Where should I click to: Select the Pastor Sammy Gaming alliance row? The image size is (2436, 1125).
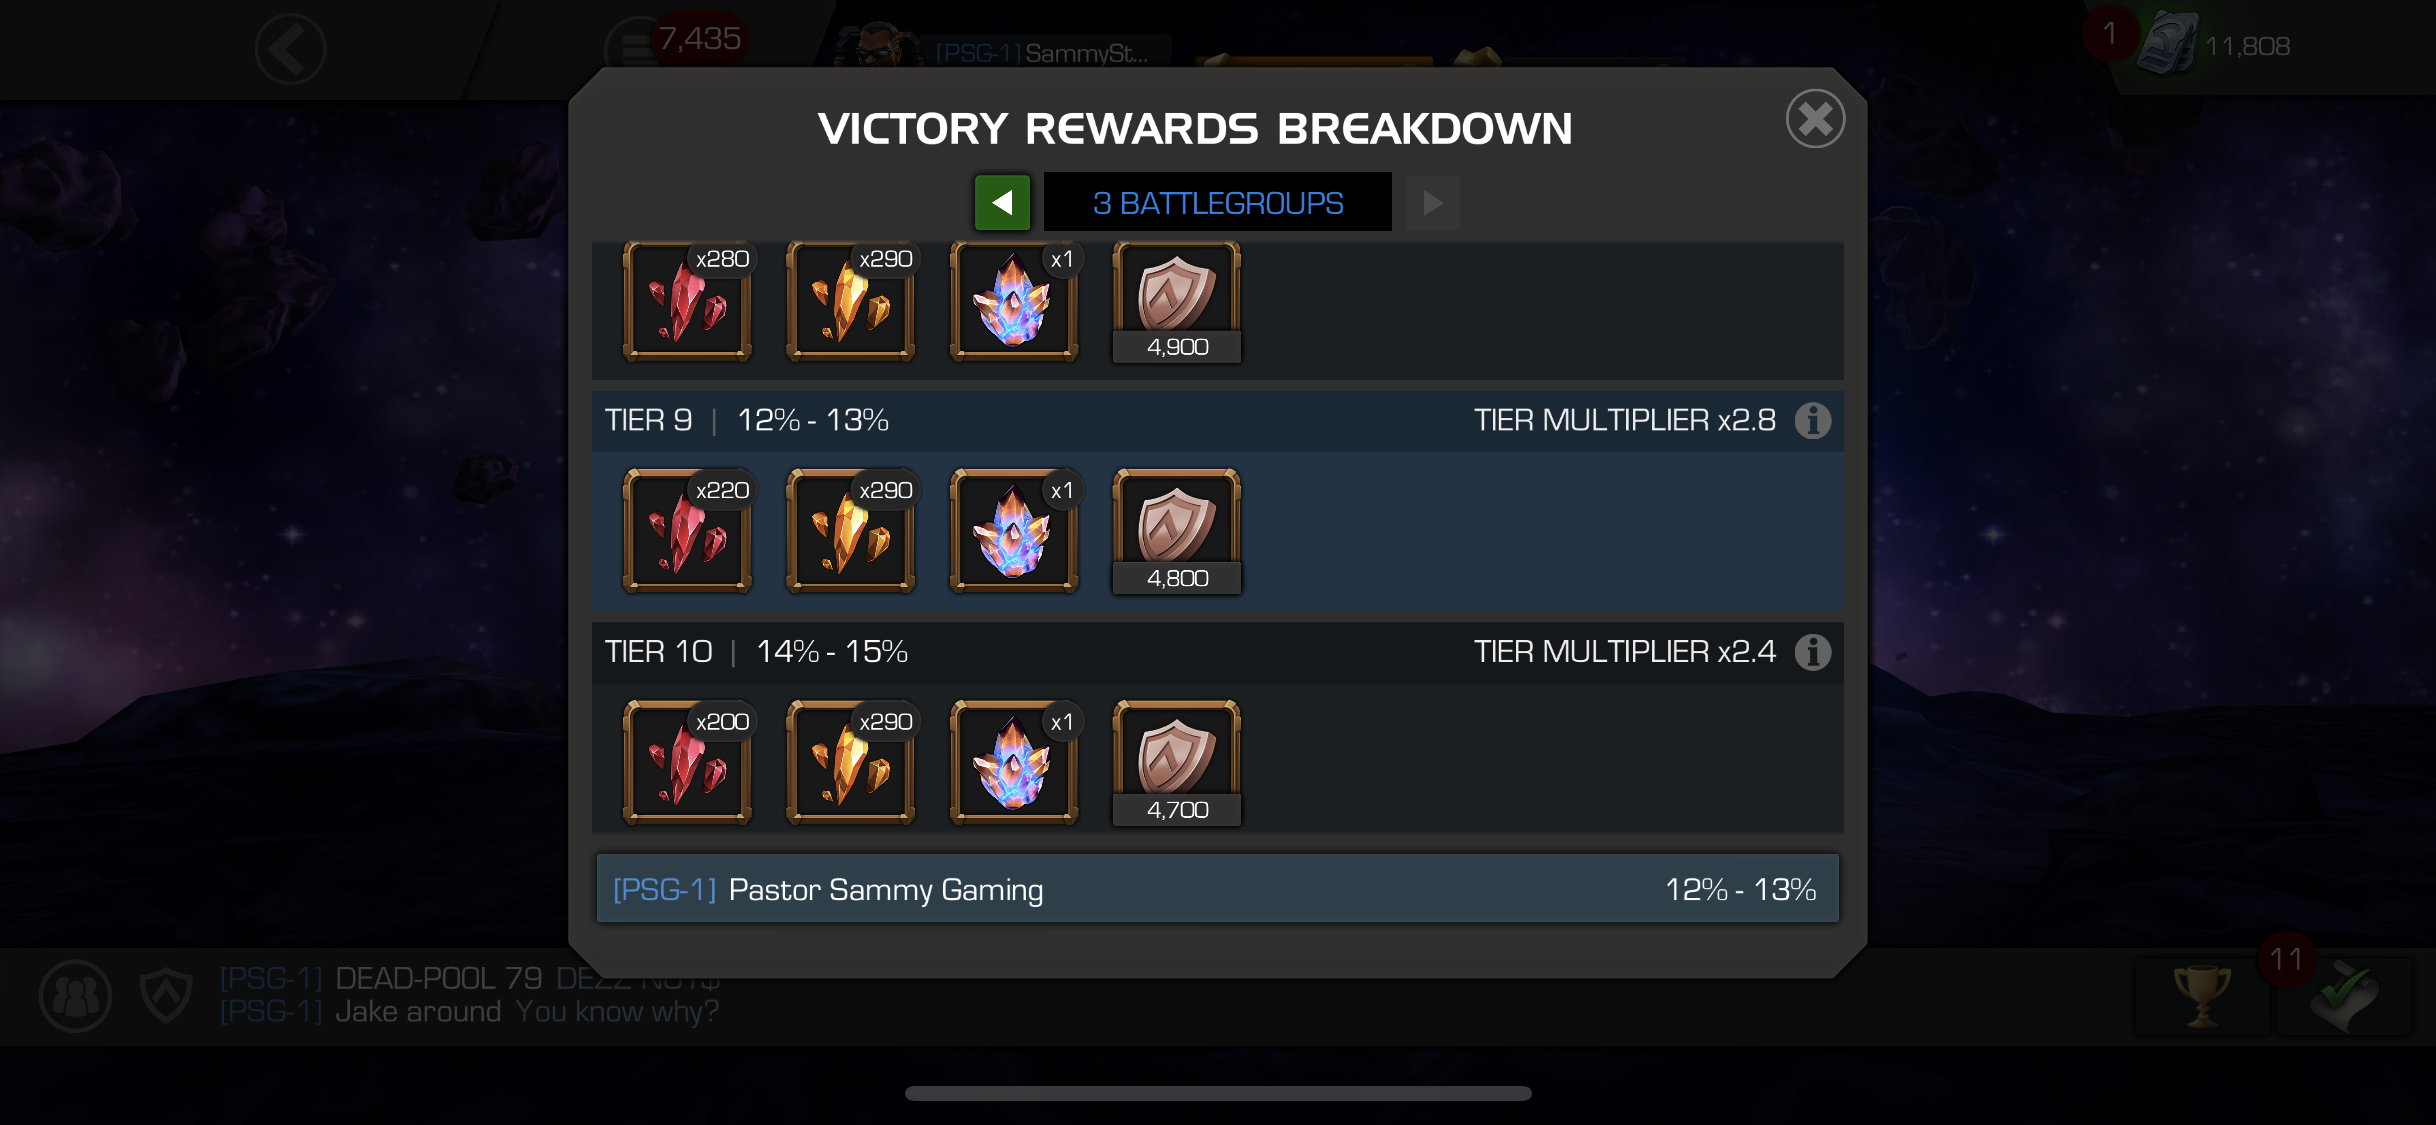[1218, 889]
